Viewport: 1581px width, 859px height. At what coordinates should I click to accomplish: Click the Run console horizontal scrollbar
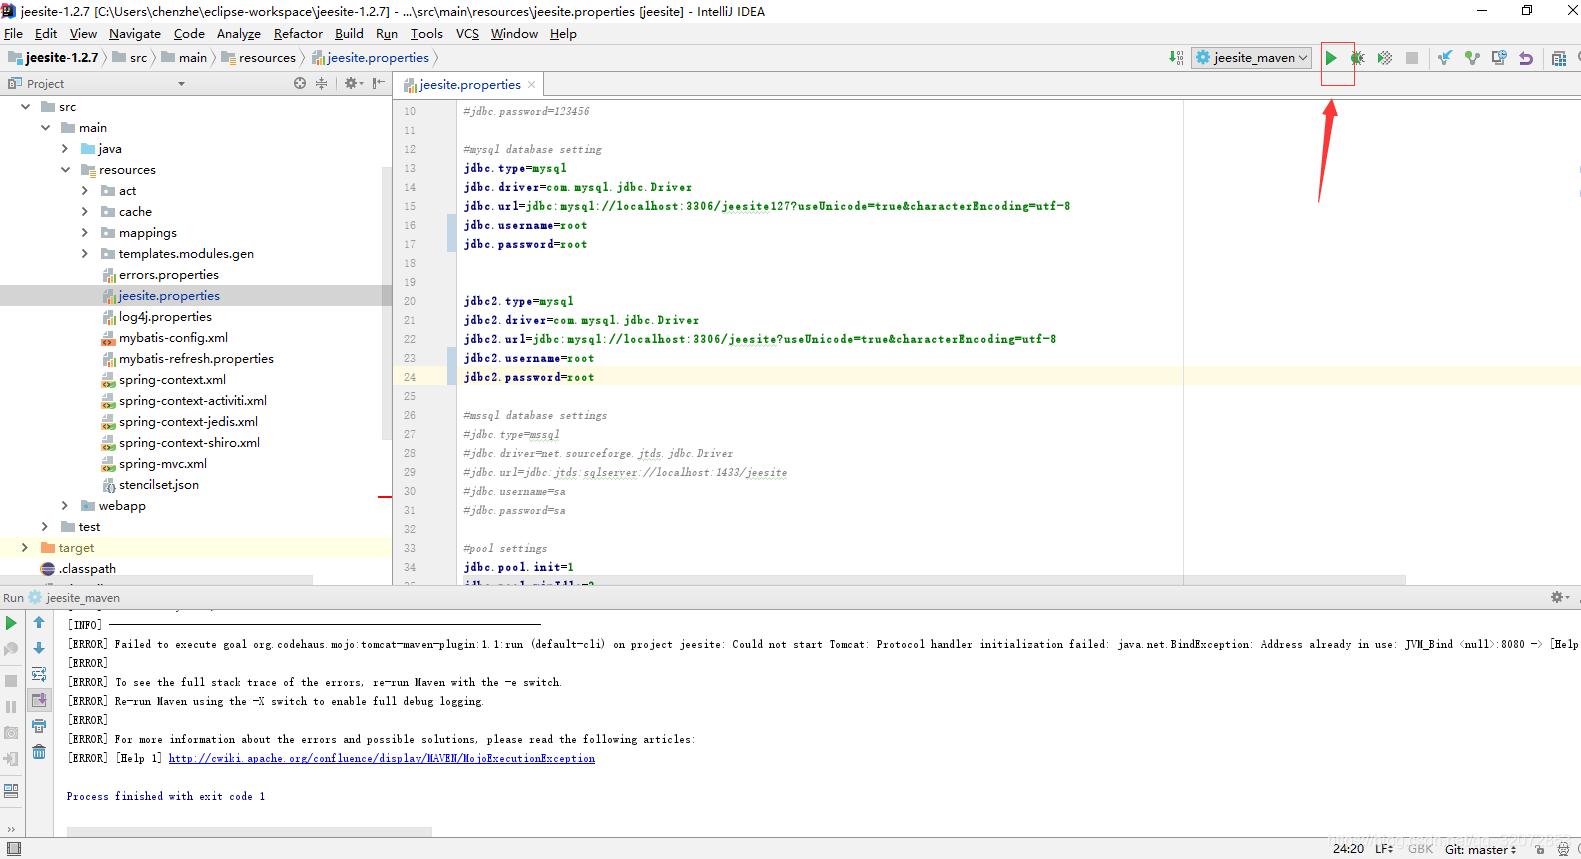click(x=249, y=831)
